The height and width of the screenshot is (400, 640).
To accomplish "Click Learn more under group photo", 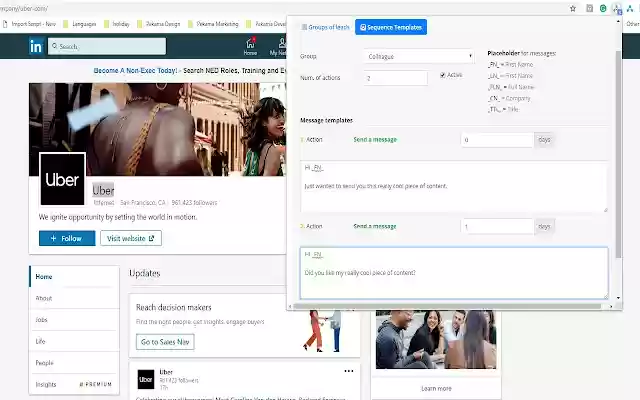I will 436,389.
